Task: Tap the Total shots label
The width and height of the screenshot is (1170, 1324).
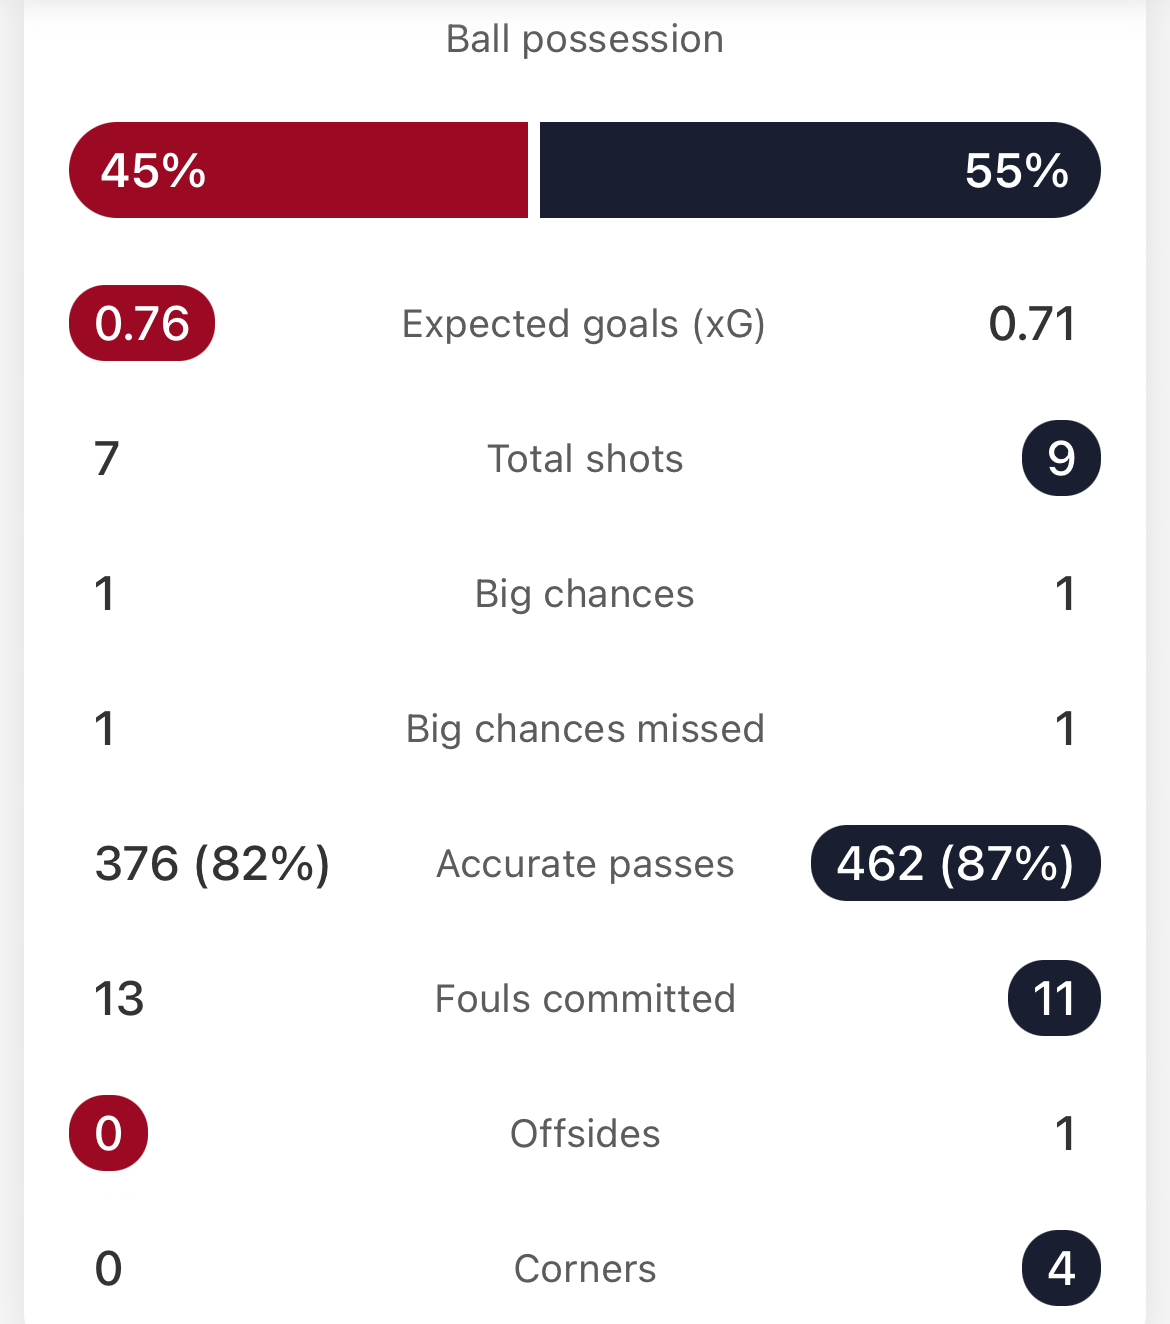Action: (585, 459)
